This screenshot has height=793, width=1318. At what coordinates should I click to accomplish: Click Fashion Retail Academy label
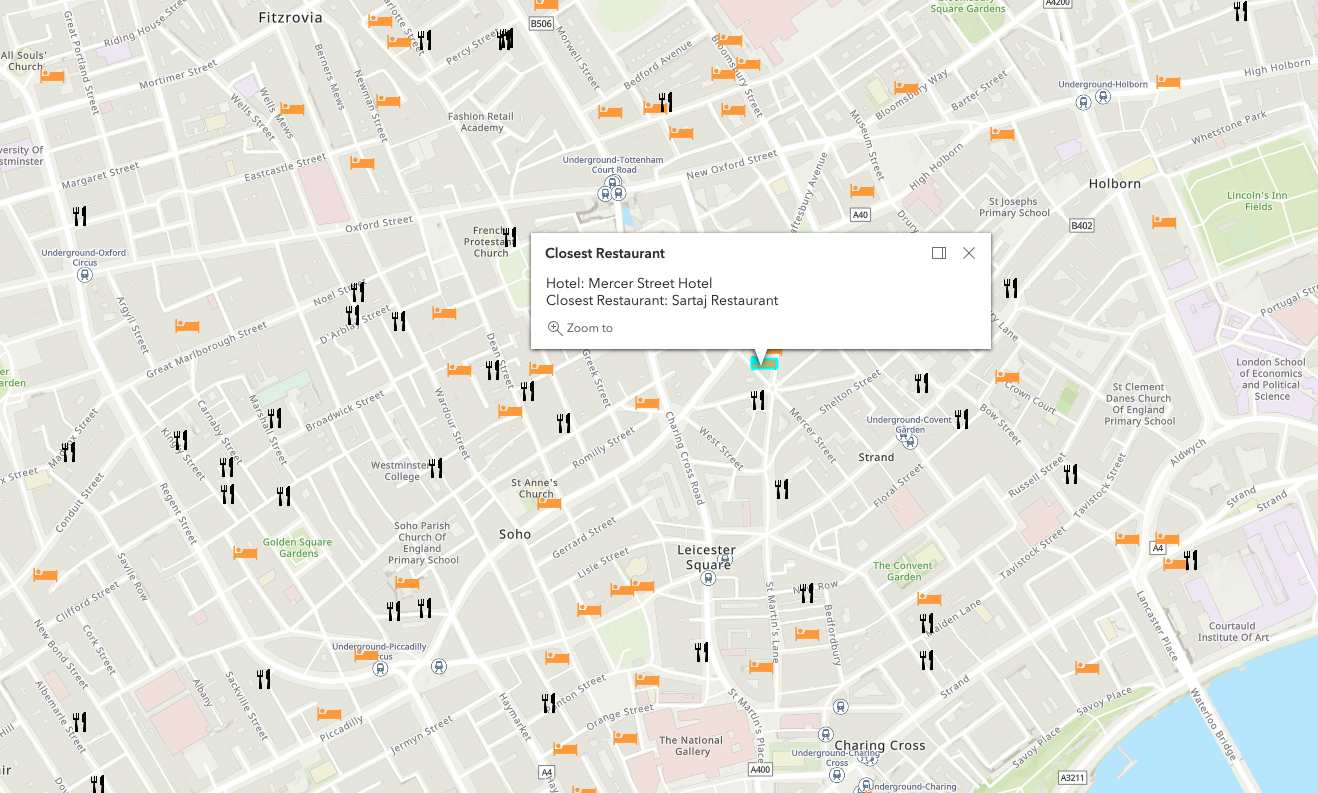481,122
